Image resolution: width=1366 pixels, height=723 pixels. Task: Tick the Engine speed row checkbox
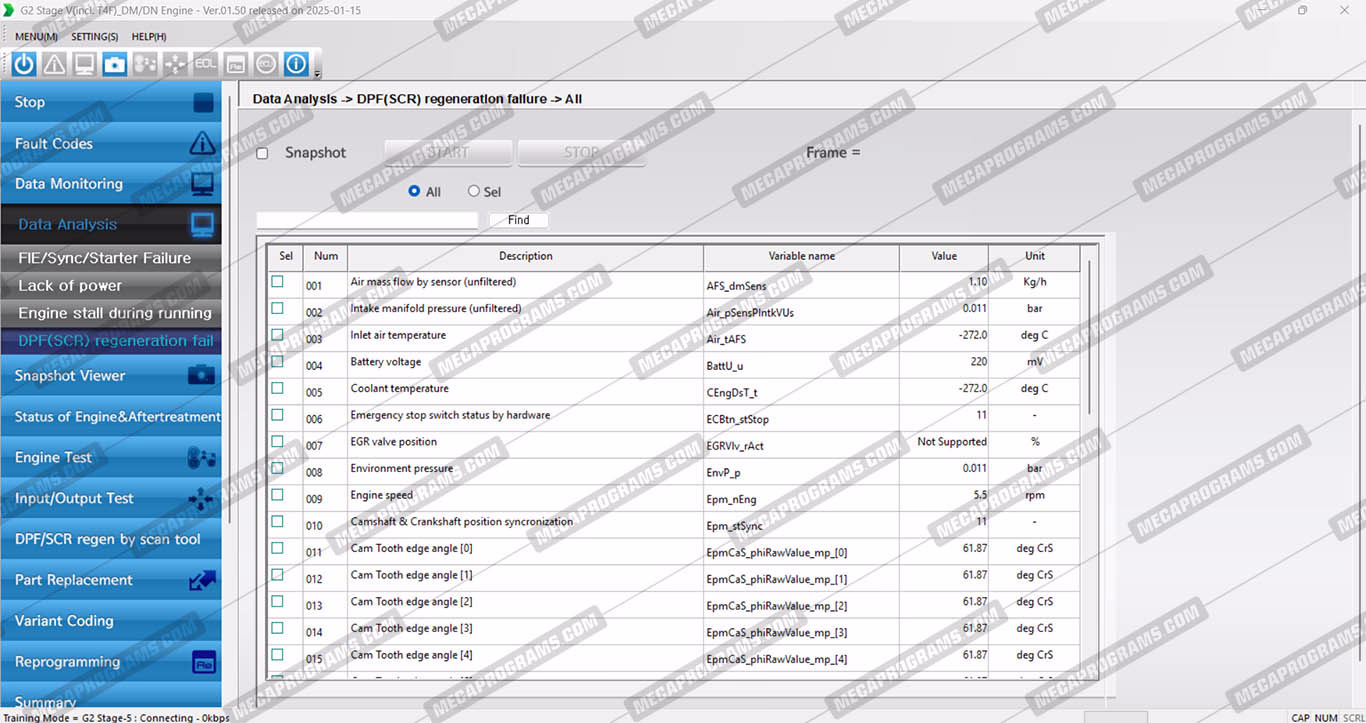pyautogui.click(x=277, y=495)
